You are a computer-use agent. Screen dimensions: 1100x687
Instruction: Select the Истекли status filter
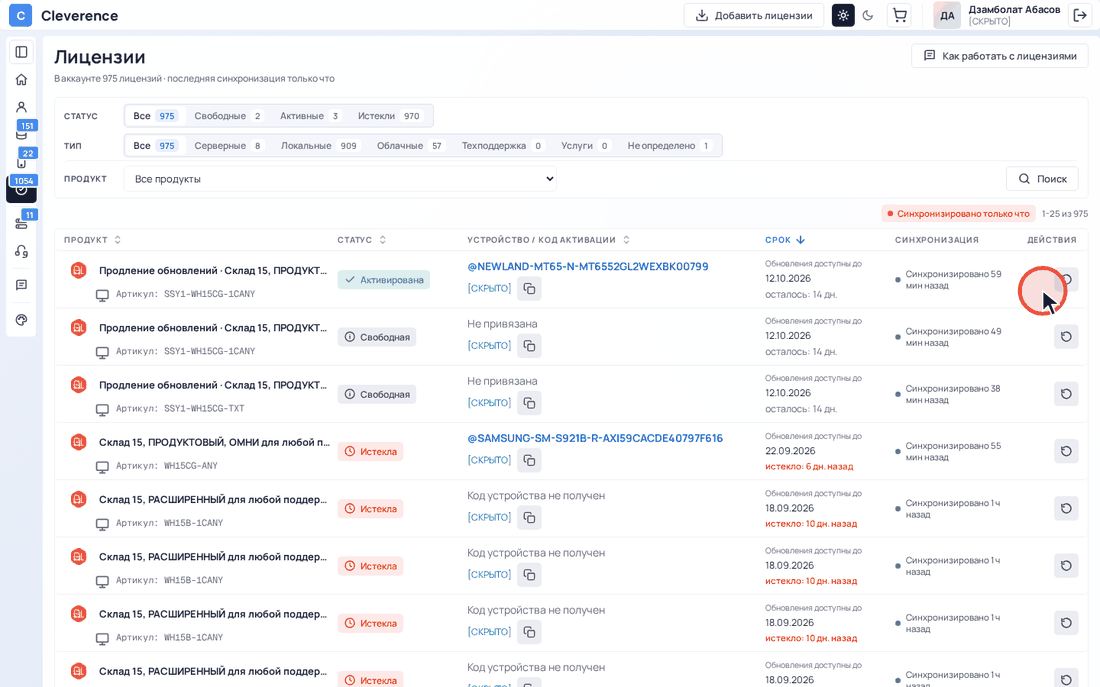(x=389, y=116)
